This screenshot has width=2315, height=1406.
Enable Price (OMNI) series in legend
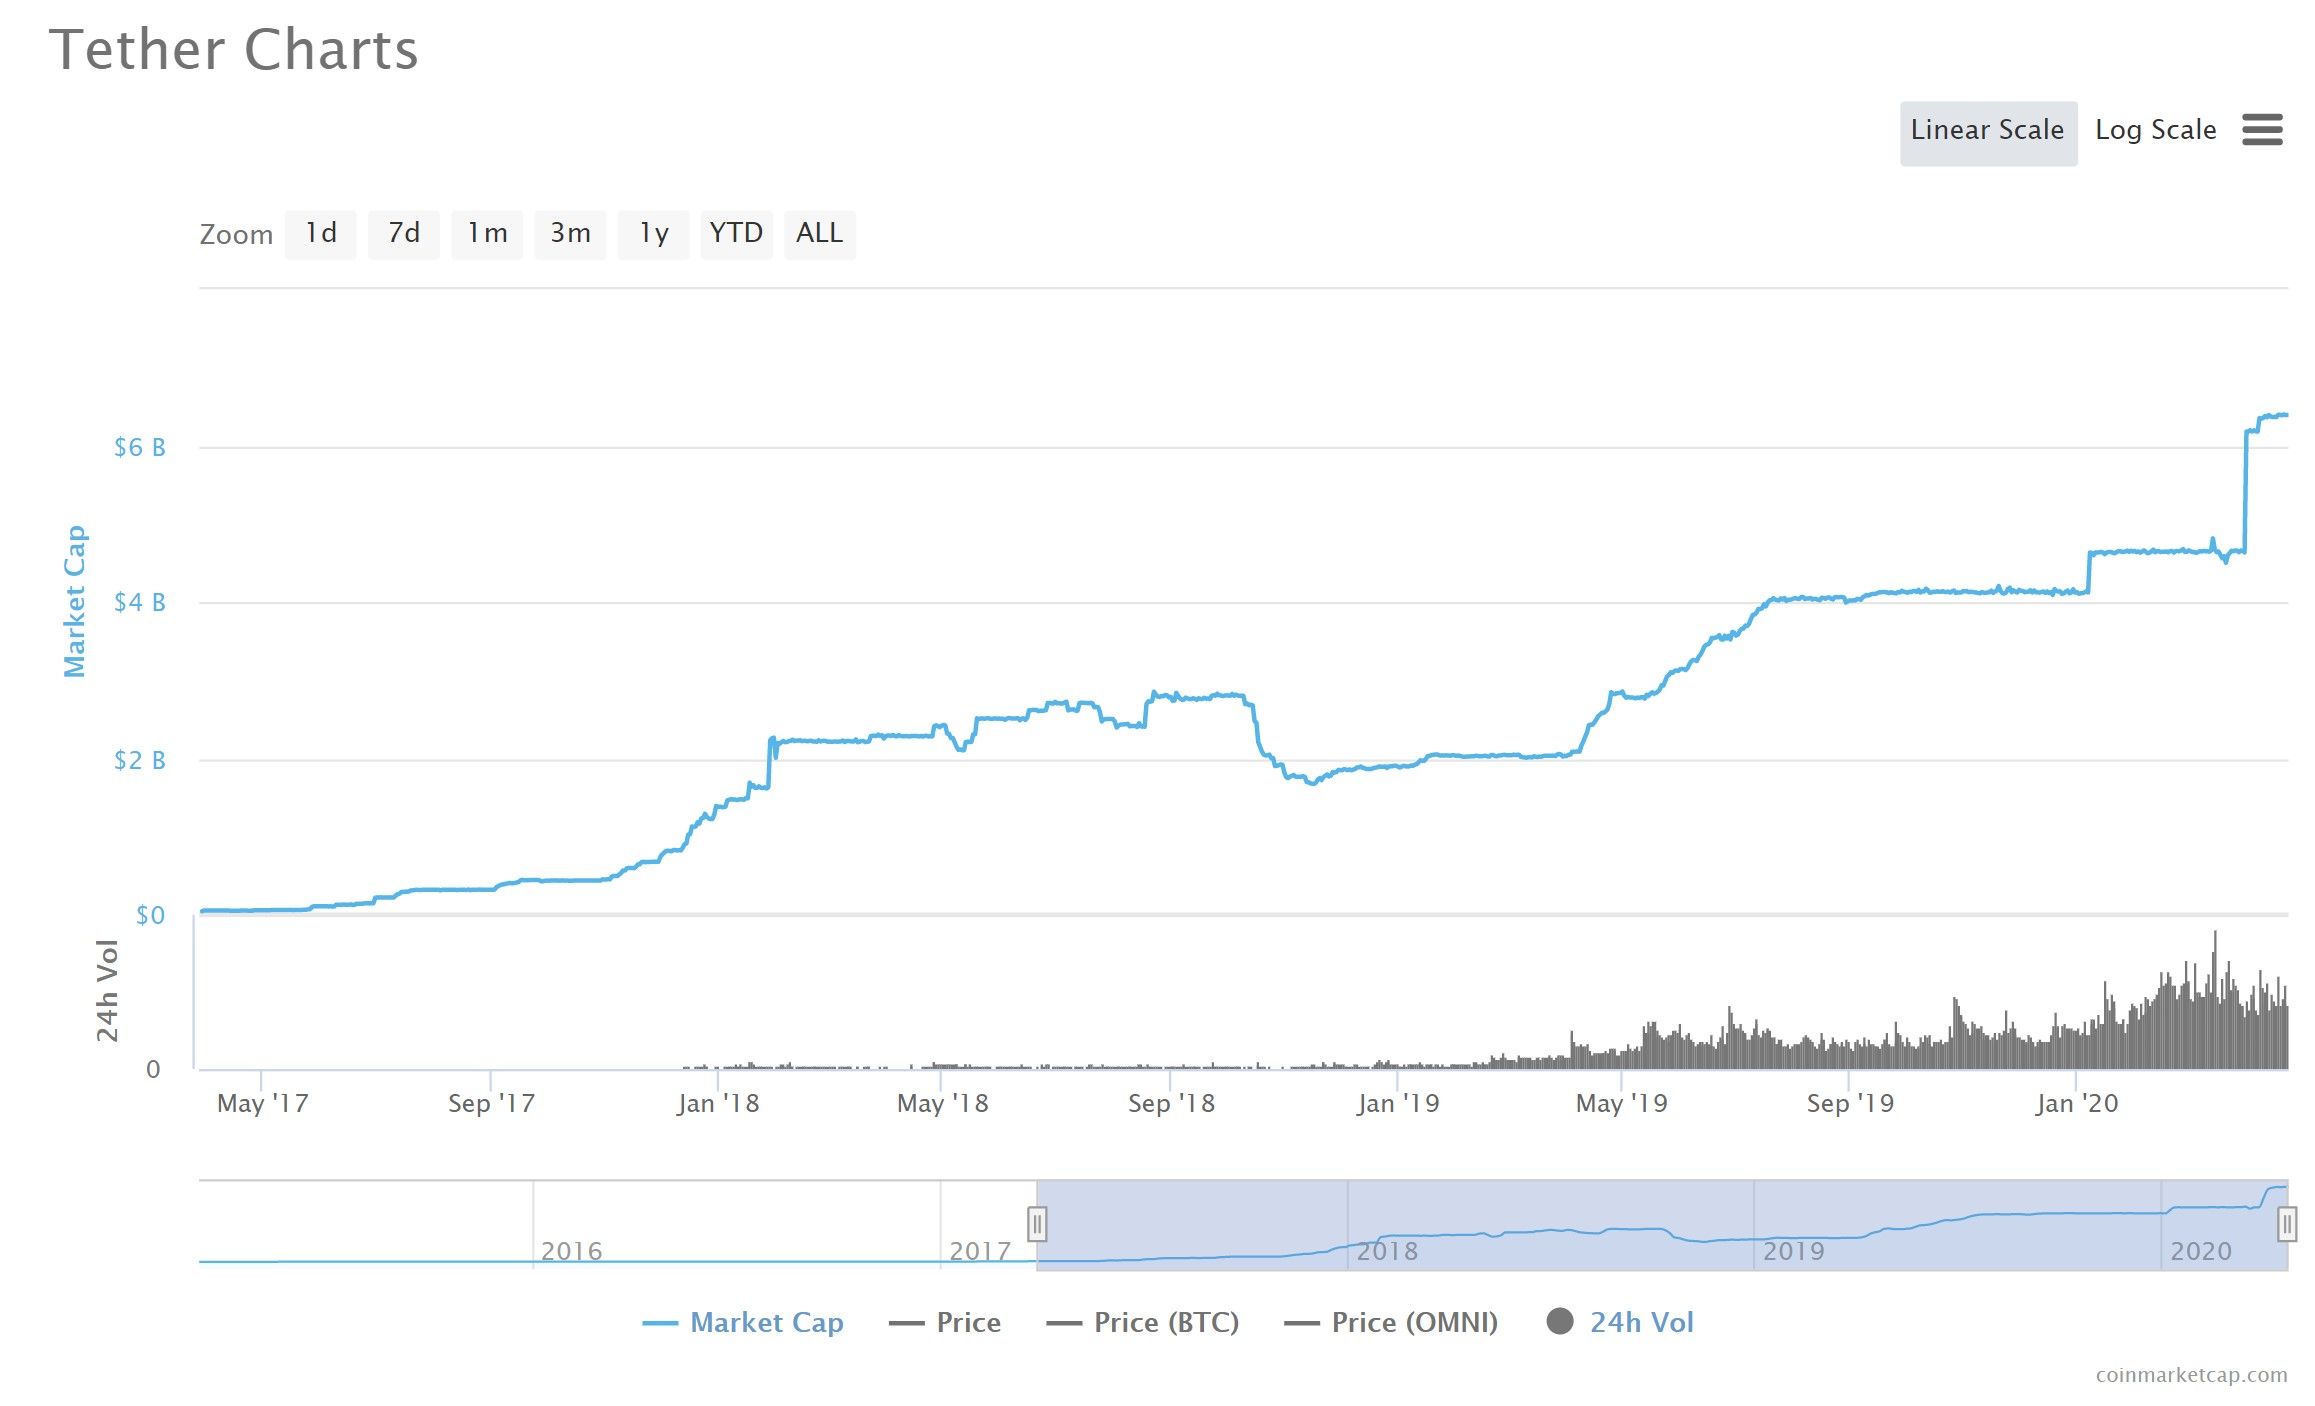(1414, 1322)
